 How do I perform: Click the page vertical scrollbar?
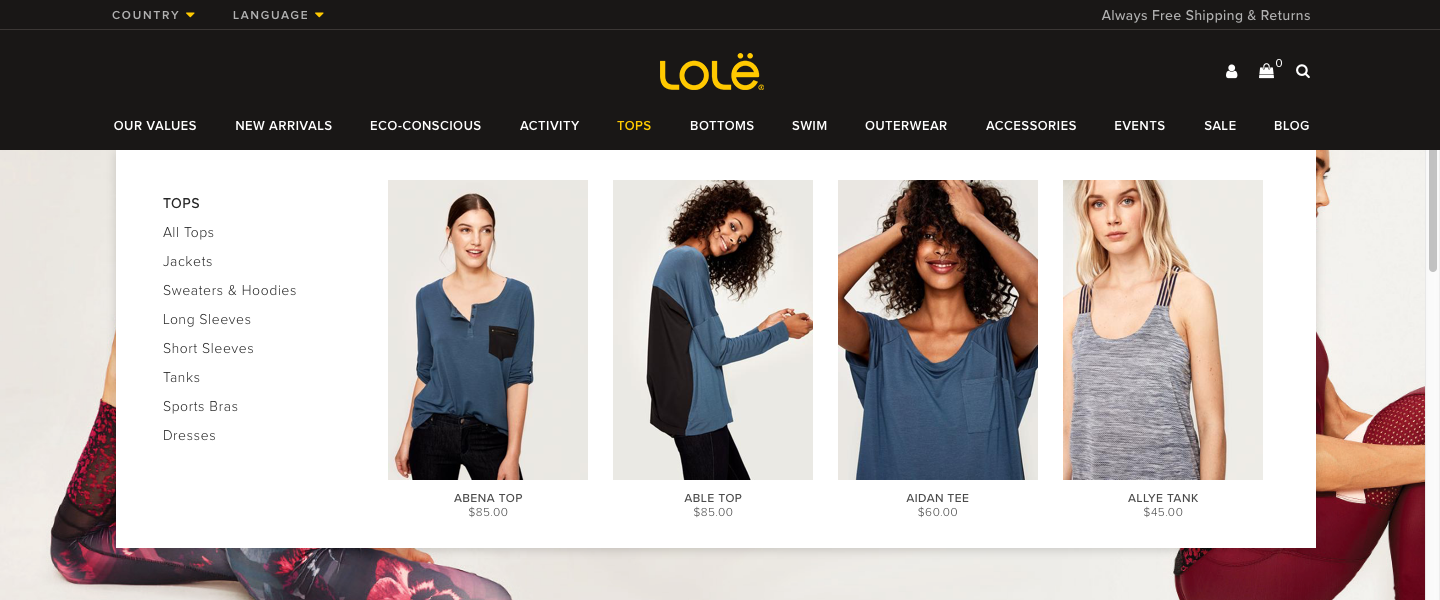tap(1432, 375)
